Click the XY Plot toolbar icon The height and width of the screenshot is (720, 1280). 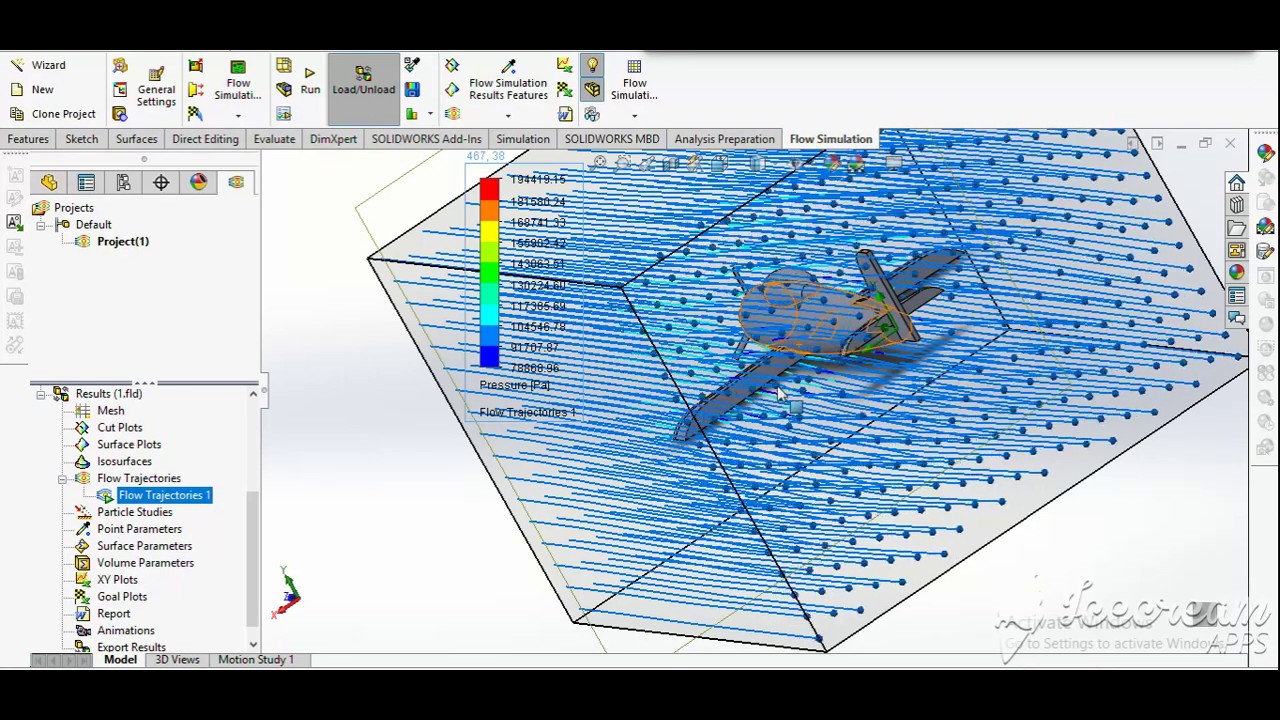565,65
